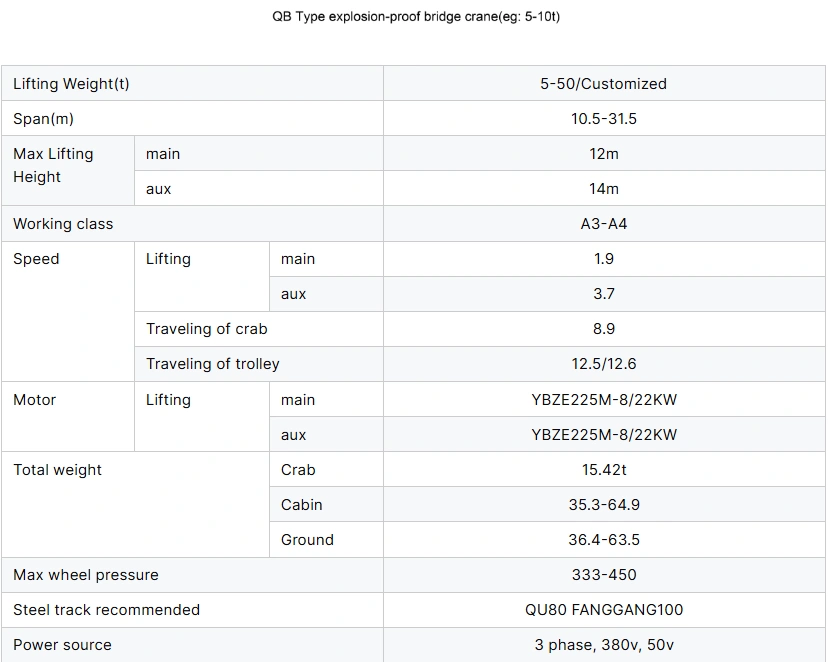Viewport: 828px width, 662px height.
Task: Select the 15.42t crab weight value
Action: (x=603, y=470)
